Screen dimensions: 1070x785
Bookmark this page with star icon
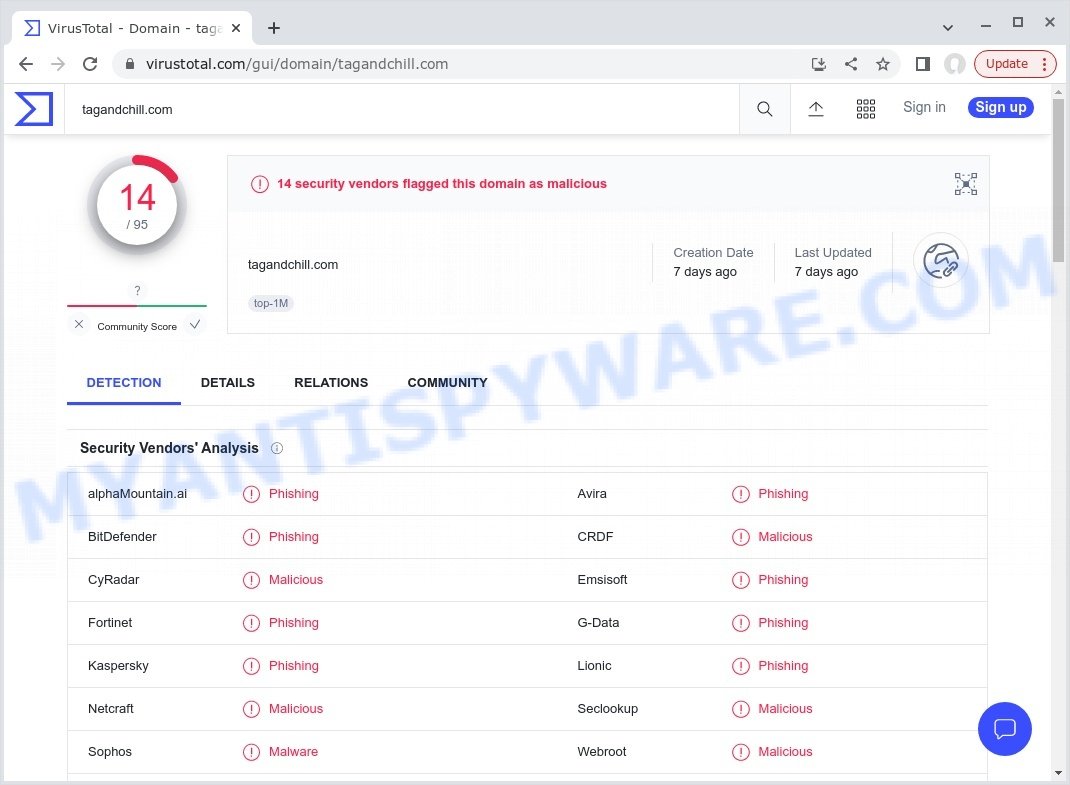[882, 64]
